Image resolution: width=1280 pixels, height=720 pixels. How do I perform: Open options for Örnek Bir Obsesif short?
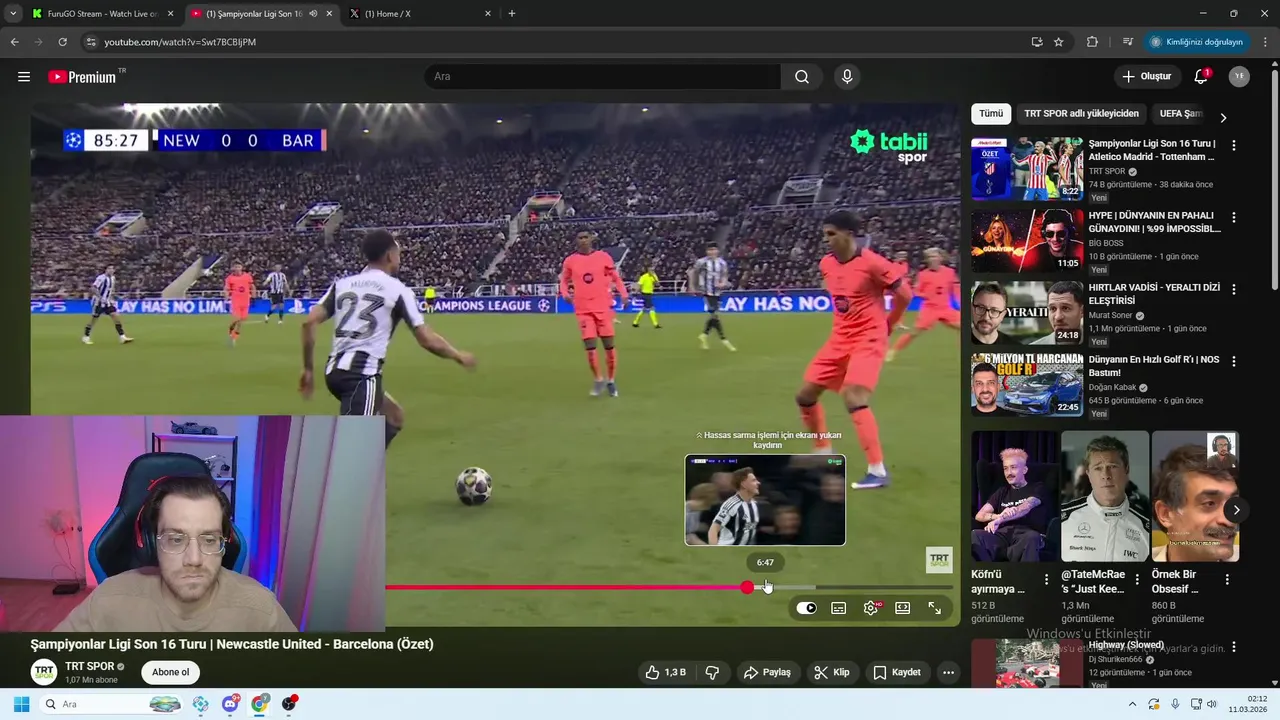click(x=1227, y=579)
